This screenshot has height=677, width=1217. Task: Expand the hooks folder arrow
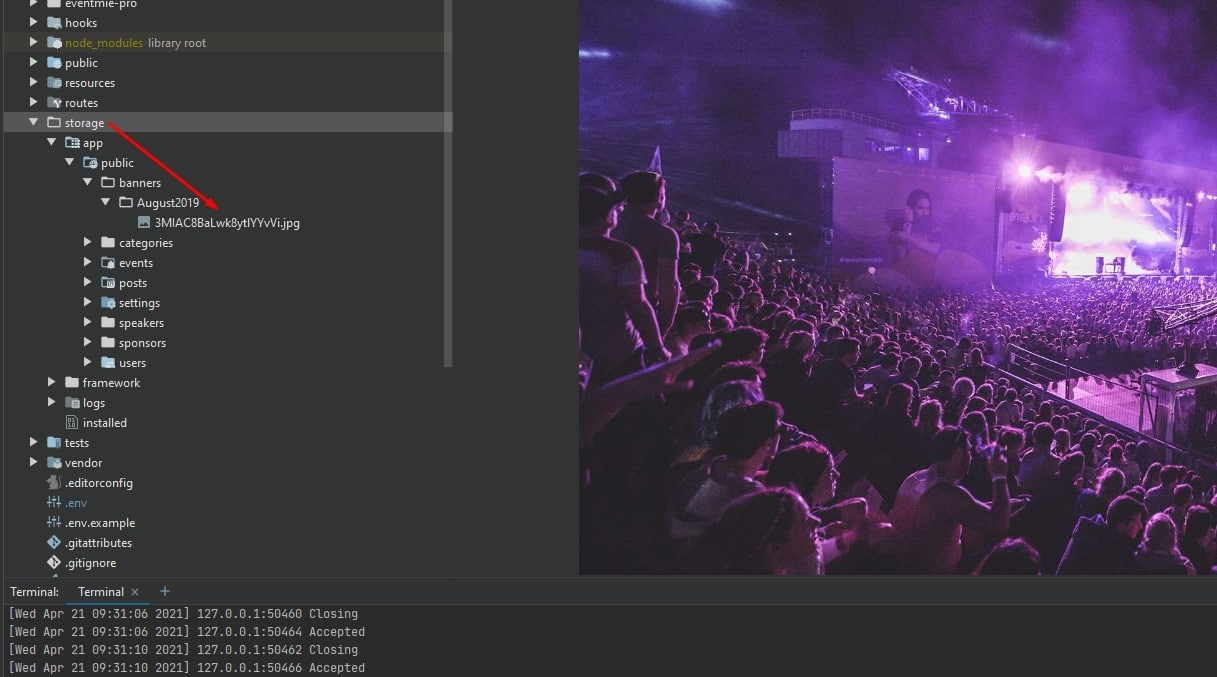tap(34, 23)
